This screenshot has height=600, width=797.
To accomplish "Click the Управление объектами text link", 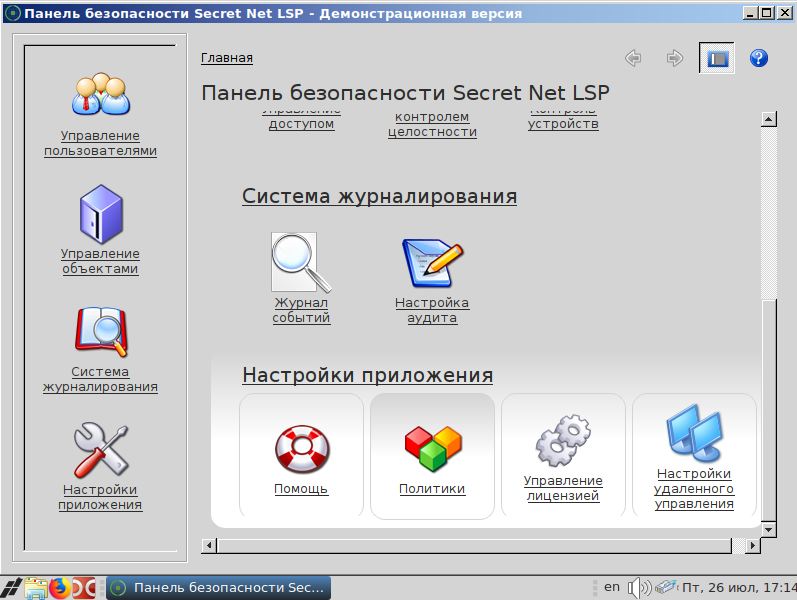I will pyautogui.click(x=100, y=261).
